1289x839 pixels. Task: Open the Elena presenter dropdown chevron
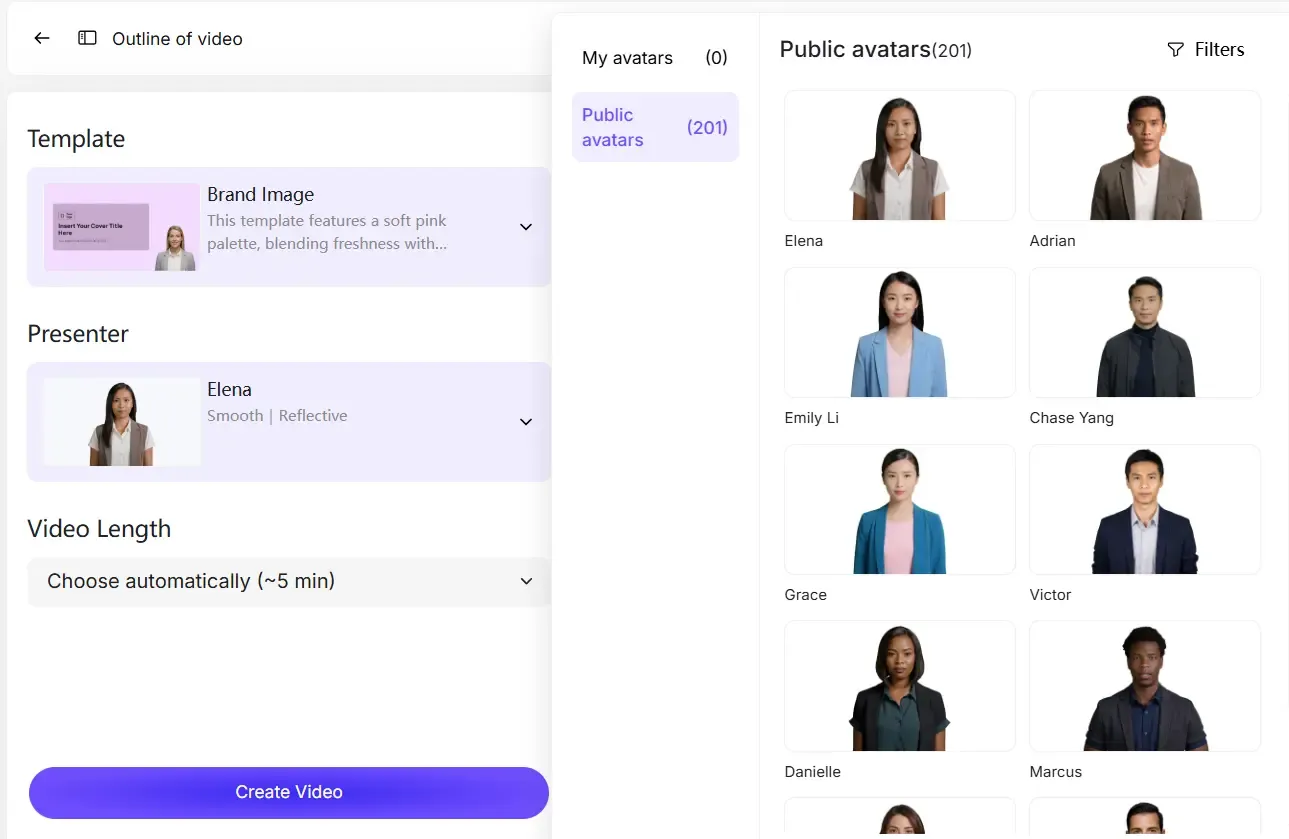click(x=526, y=422)
